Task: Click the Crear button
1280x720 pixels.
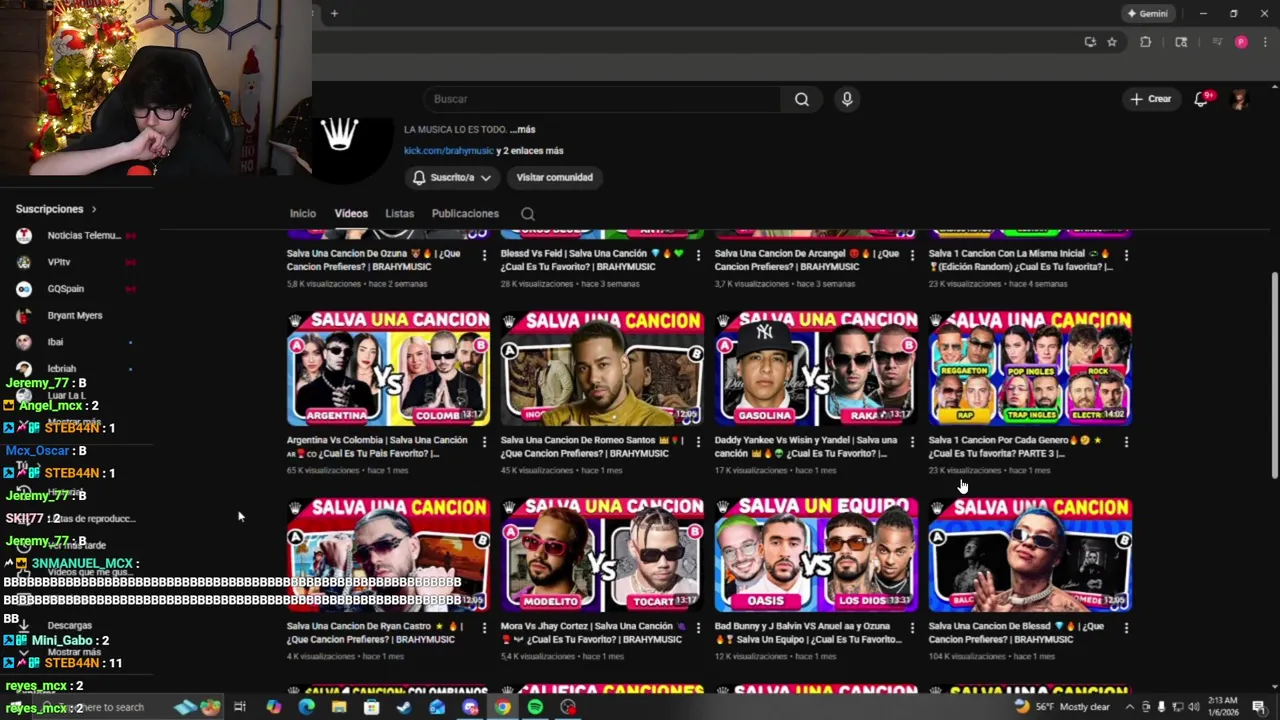Action: tap(1150, 99)
